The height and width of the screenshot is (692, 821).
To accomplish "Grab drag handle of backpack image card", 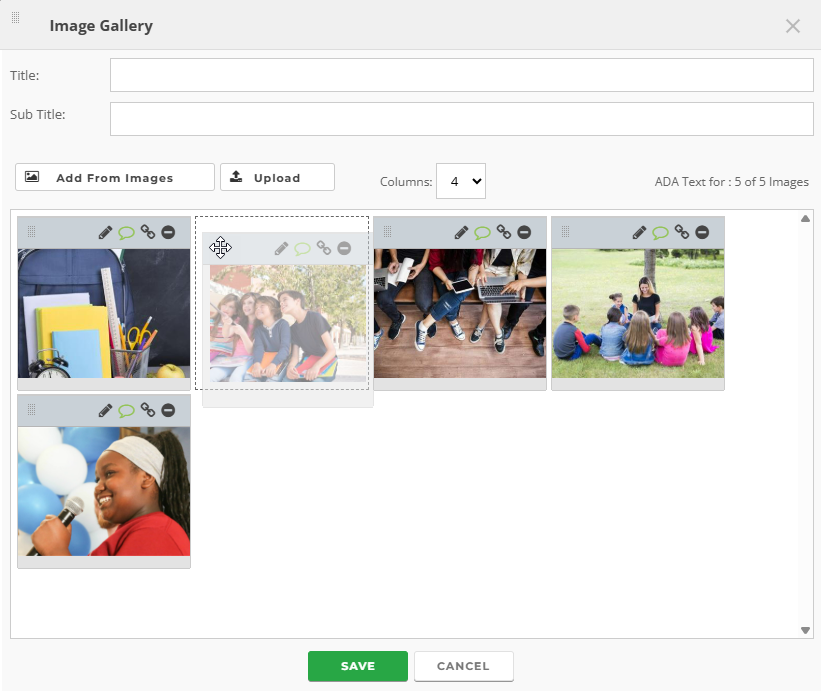I will click(31, 231).
